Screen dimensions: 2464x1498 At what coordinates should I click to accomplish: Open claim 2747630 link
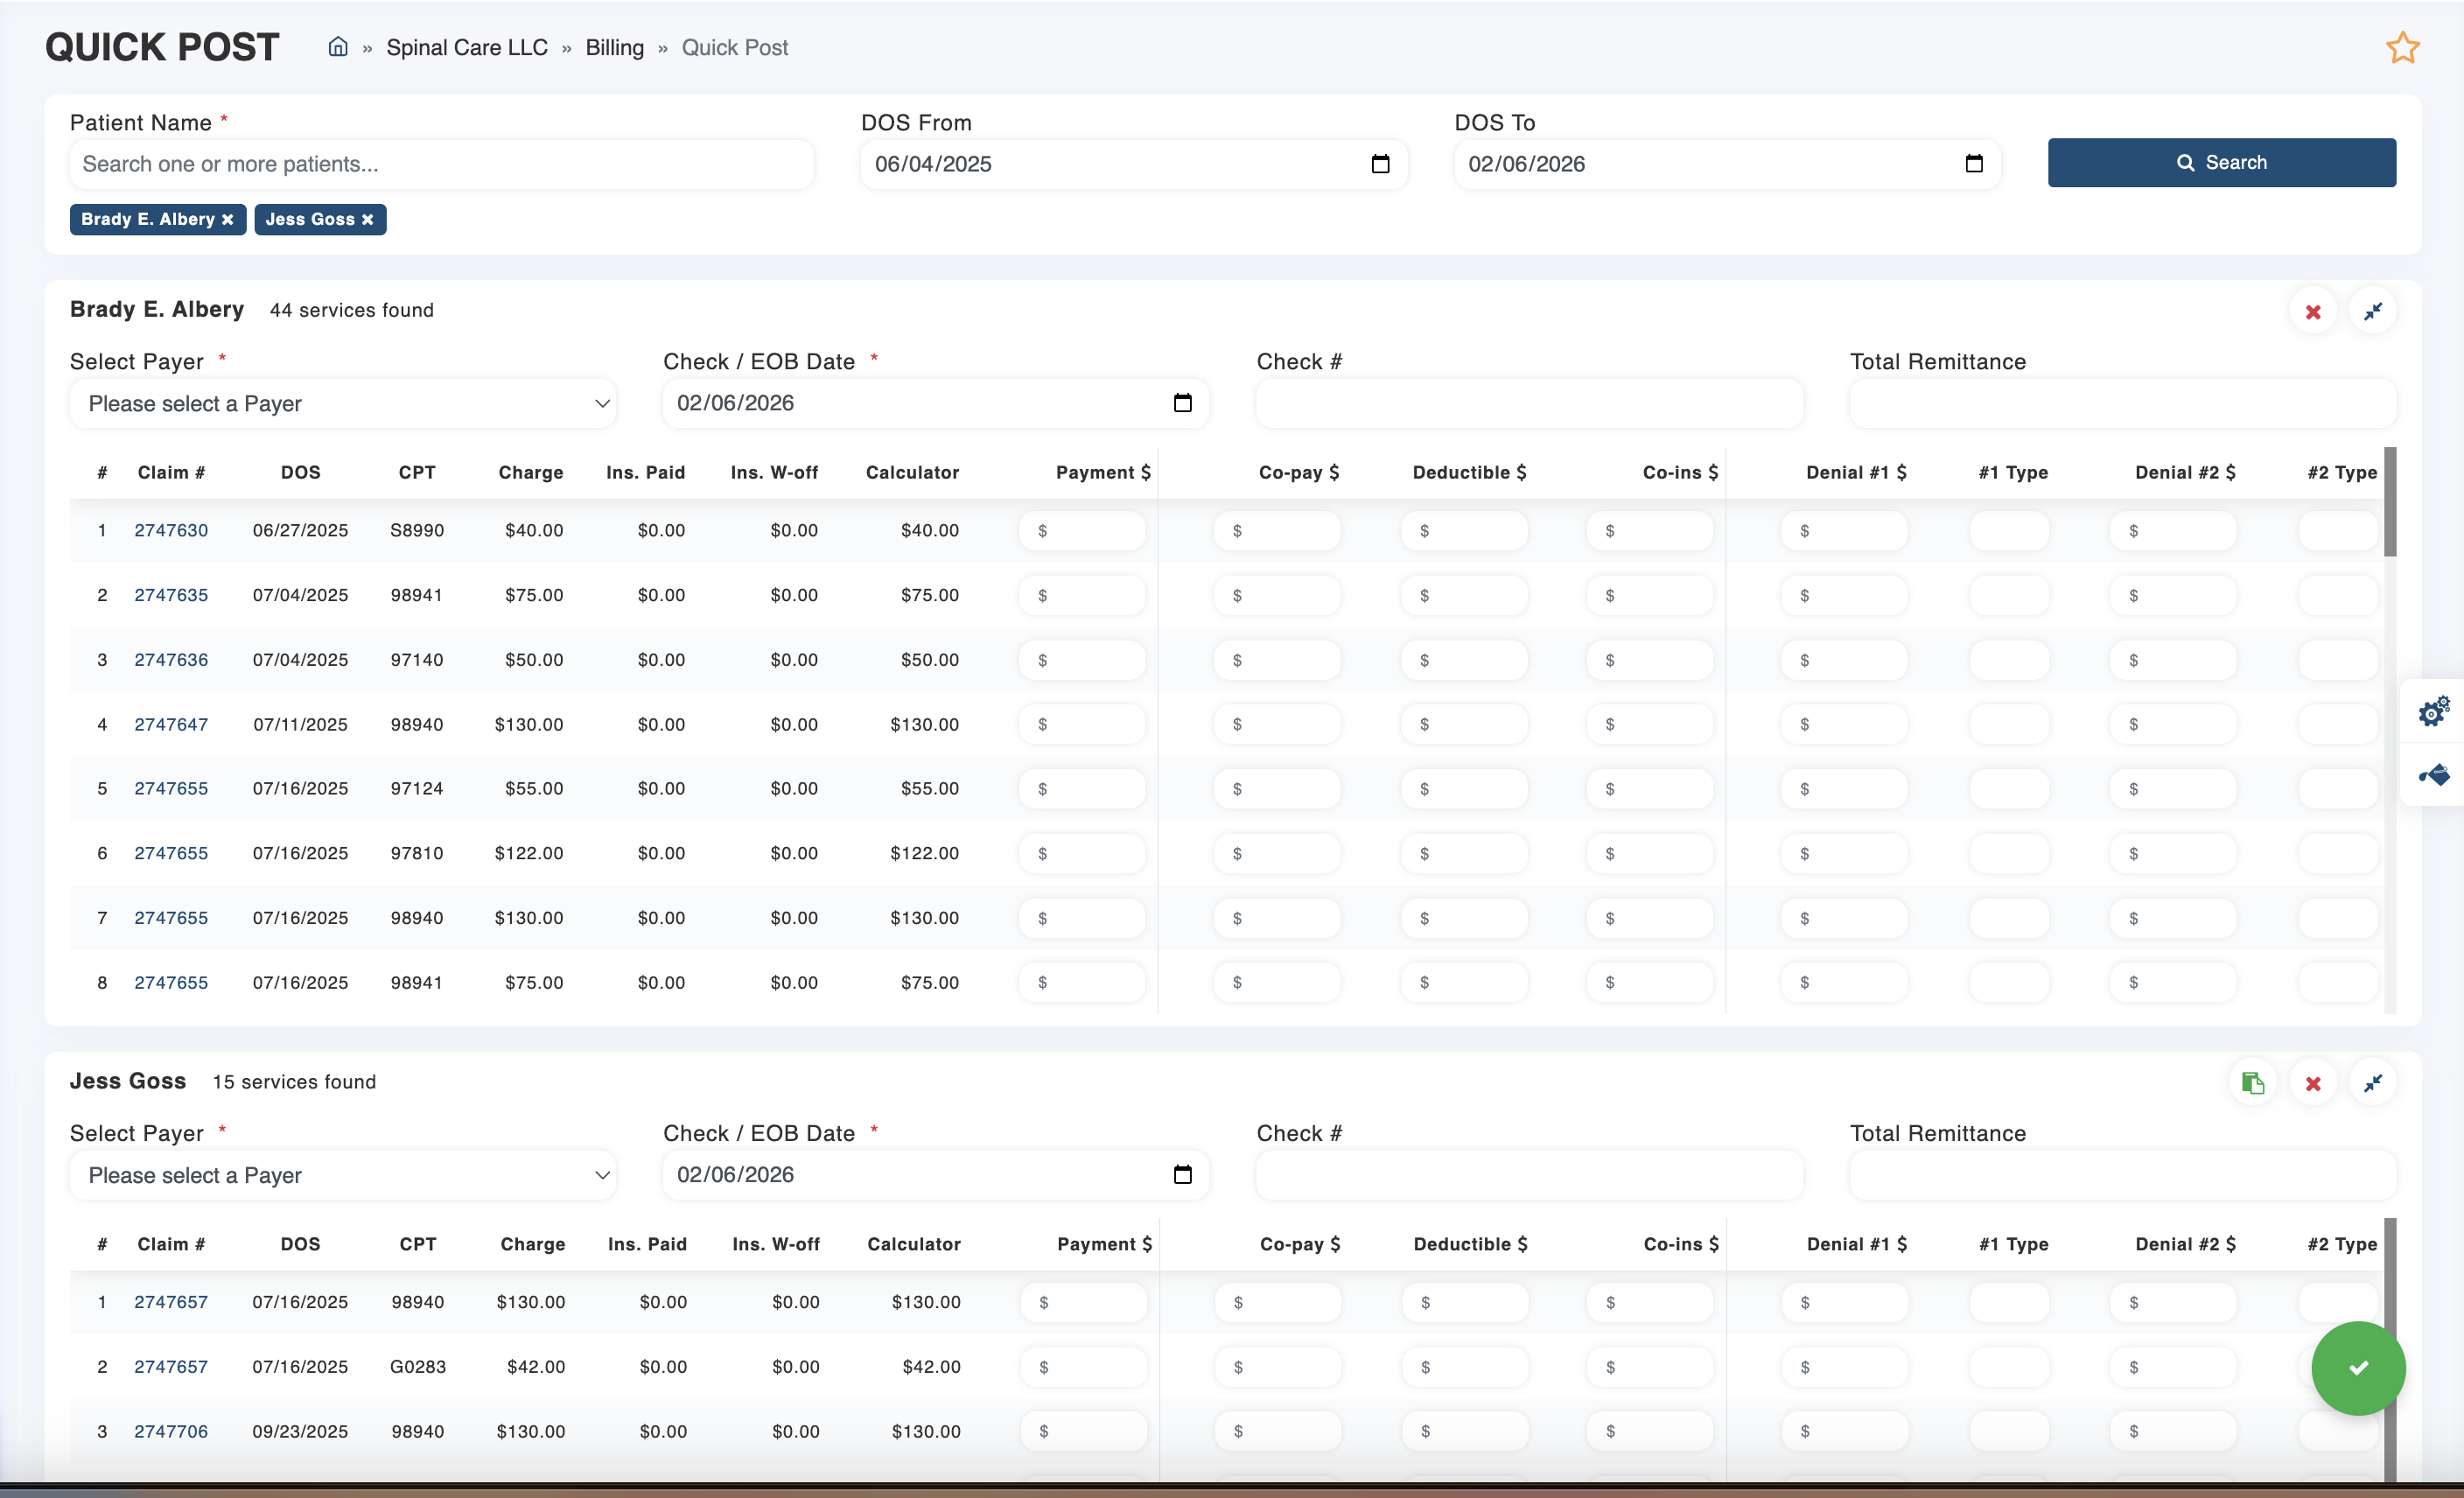click(x=171, y=530)
